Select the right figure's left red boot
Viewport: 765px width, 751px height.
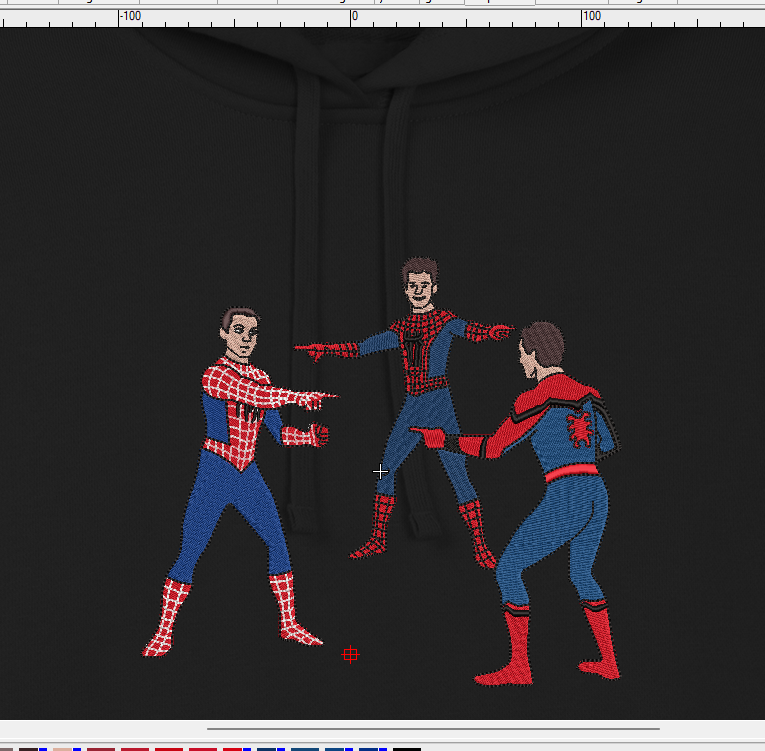516,650
